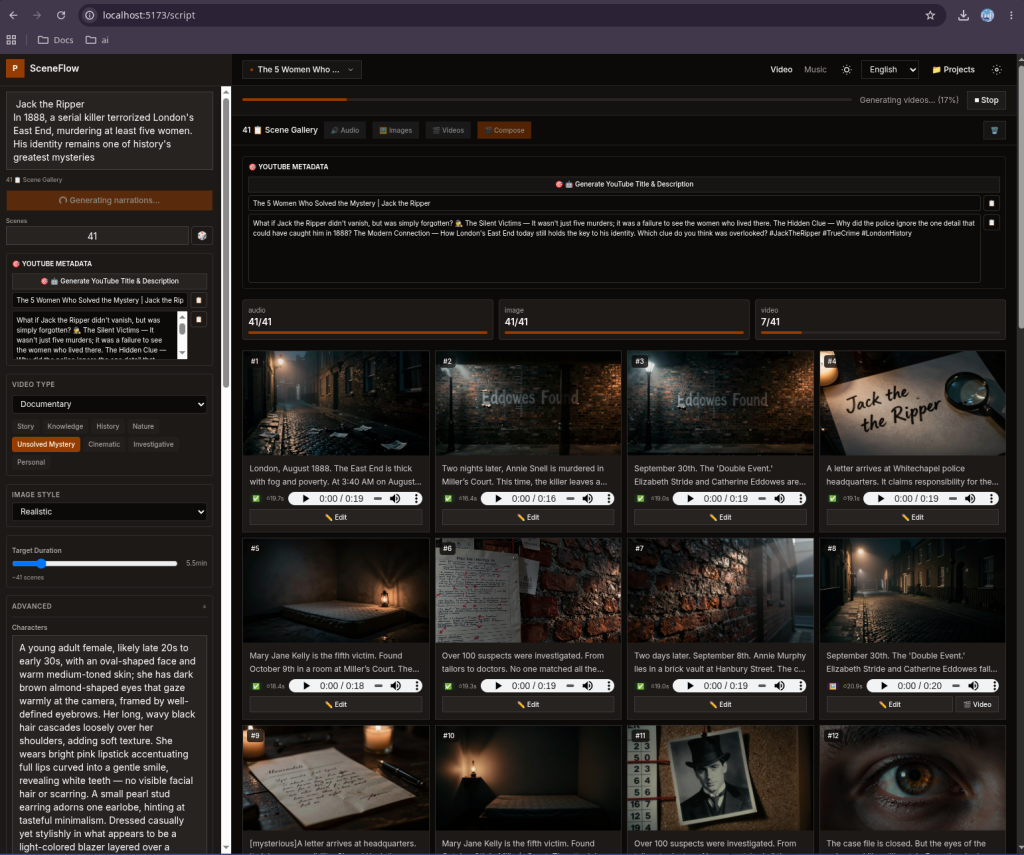
Task: Copy YouTube description in main panel
Action: (x=991, y=223)
